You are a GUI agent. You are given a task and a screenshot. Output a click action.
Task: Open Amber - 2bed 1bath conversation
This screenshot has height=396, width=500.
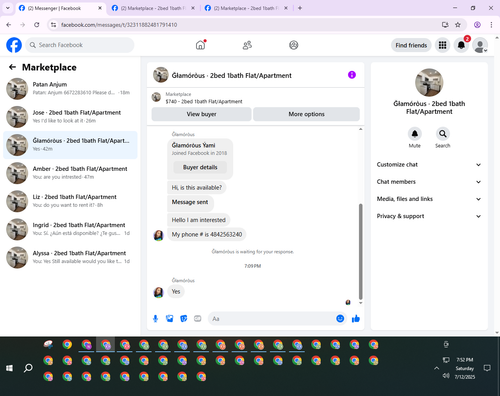click(70, 173)
